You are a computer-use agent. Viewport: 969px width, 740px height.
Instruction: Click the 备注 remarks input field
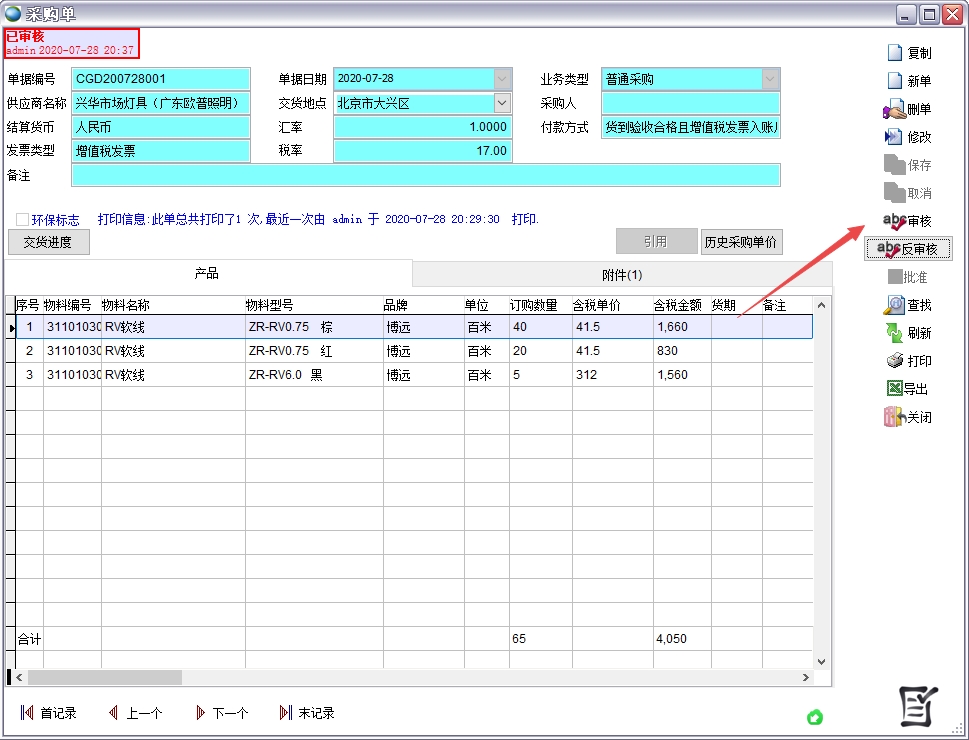425,175
